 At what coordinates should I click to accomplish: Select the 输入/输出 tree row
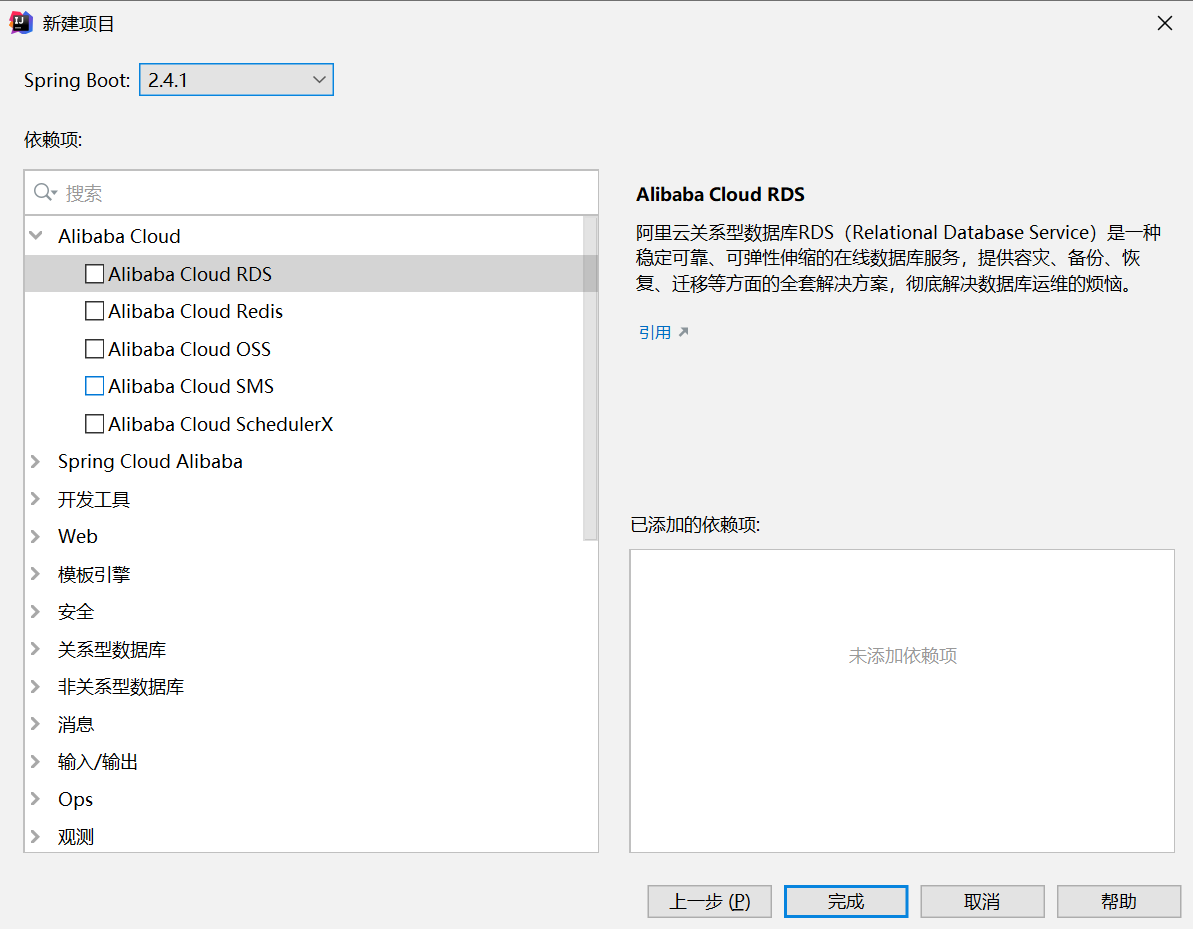tap(311, 762)
